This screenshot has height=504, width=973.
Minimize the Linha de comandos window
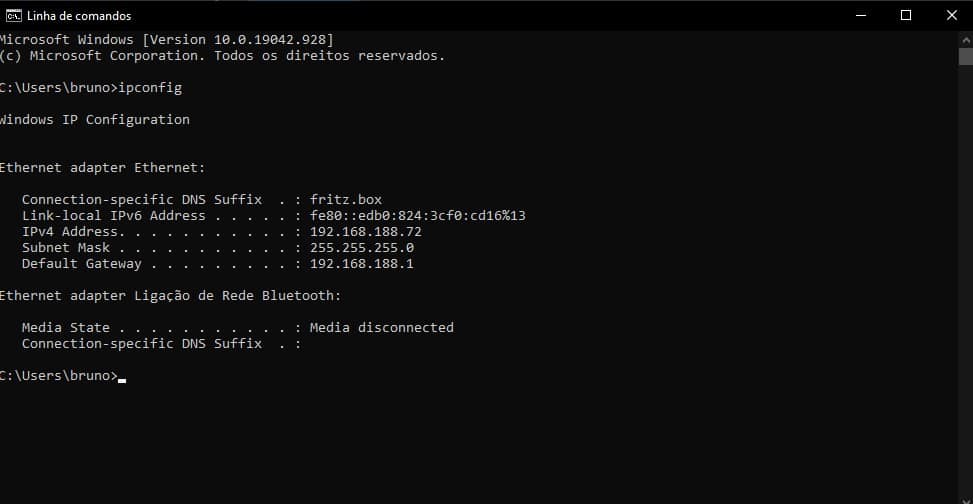coord(861,15)
